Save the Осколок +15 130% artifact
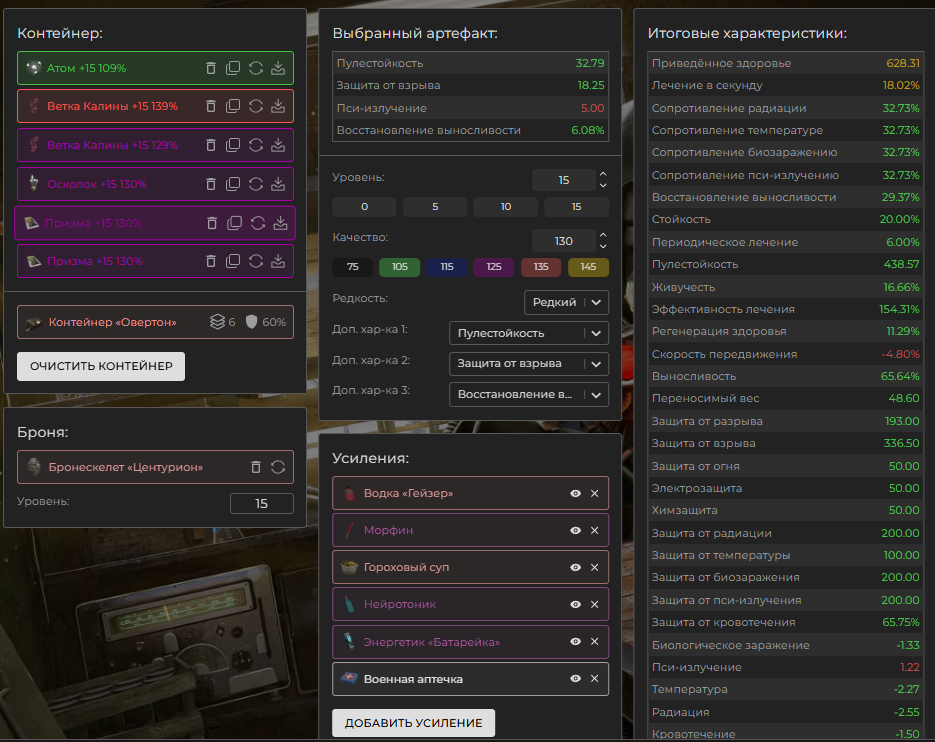The image size is (935, 742). pyautogui.click(x=278, y=184)
